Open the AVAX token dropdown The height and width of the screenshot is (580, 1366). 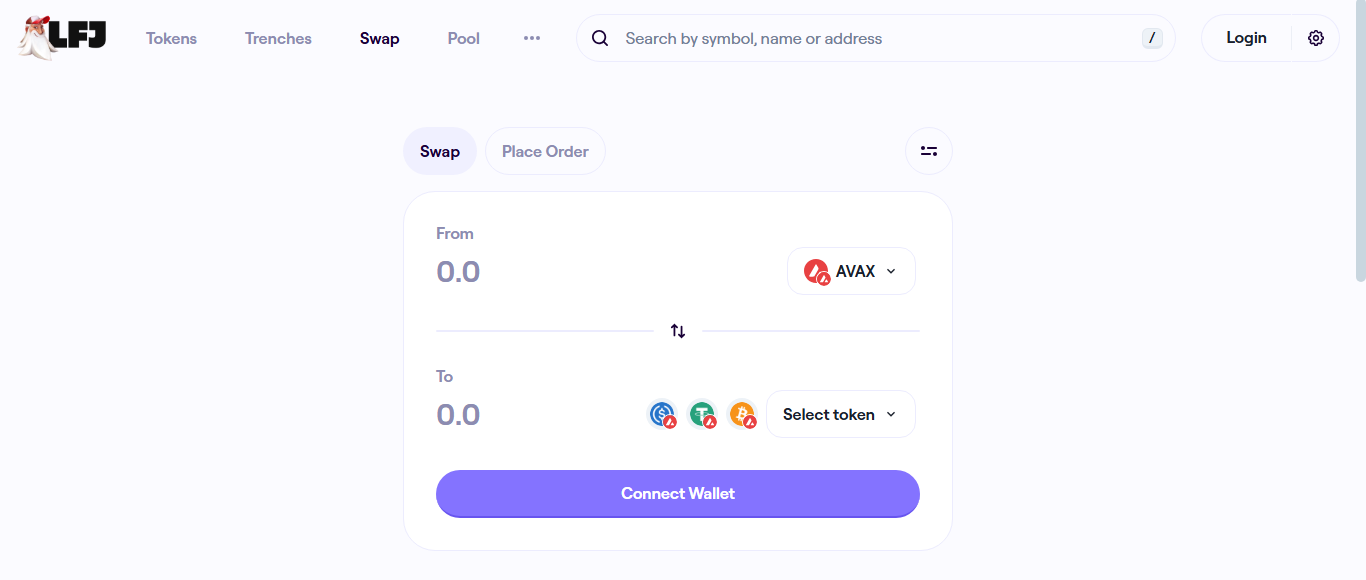tap(851, 271)
